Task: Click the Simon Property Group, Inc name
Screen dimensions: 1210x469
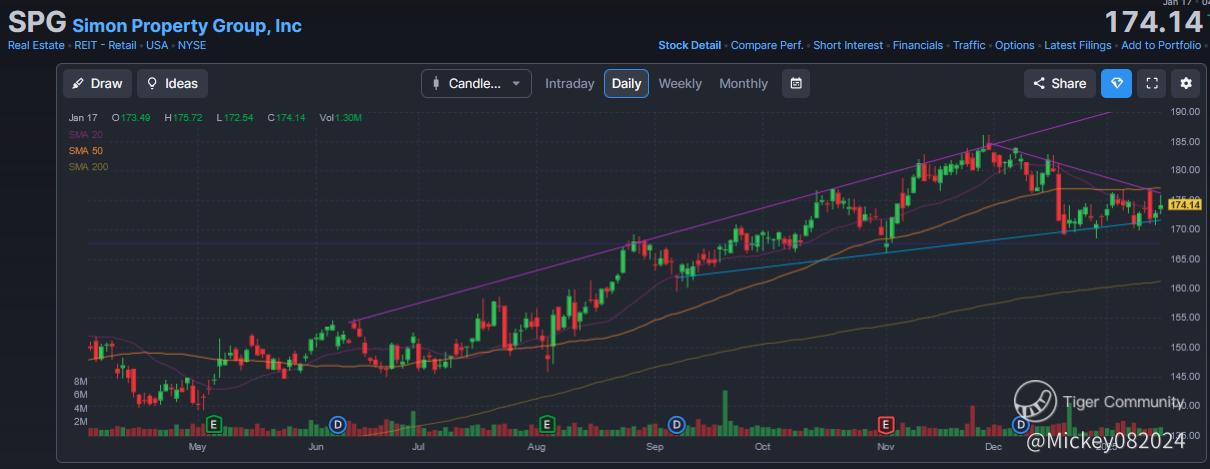Action: coord(187,25)
